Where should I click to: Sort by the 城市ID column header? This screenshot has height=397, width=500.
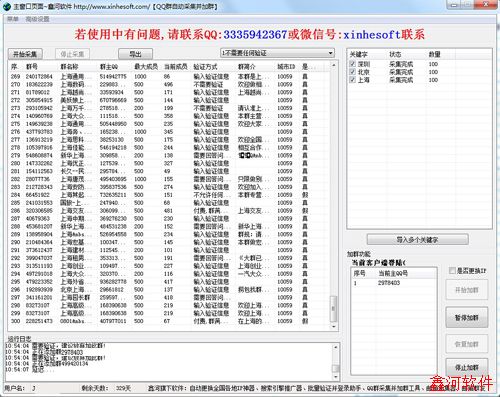click(x=288, y=67)
